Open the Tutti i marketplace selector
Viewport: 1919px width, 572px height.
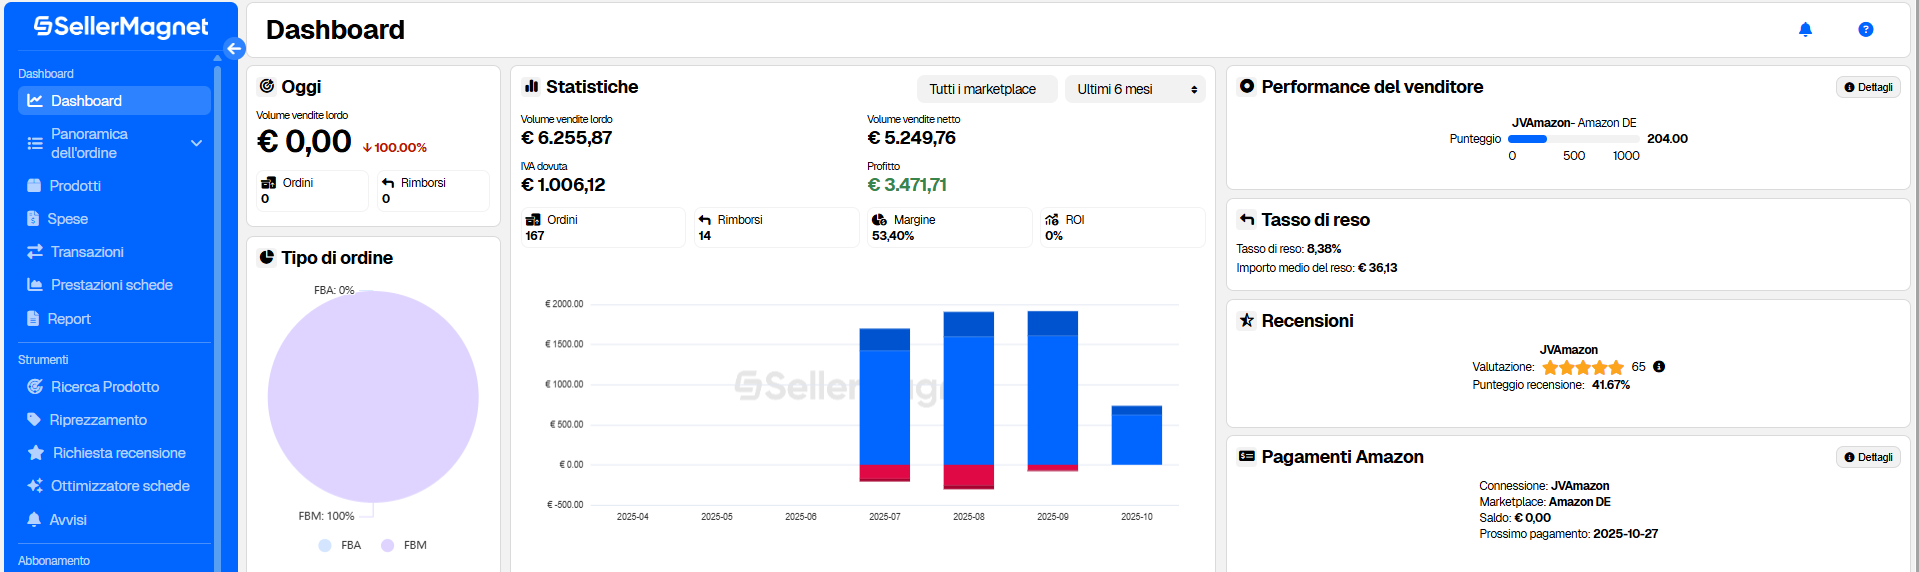pos(985,89)
